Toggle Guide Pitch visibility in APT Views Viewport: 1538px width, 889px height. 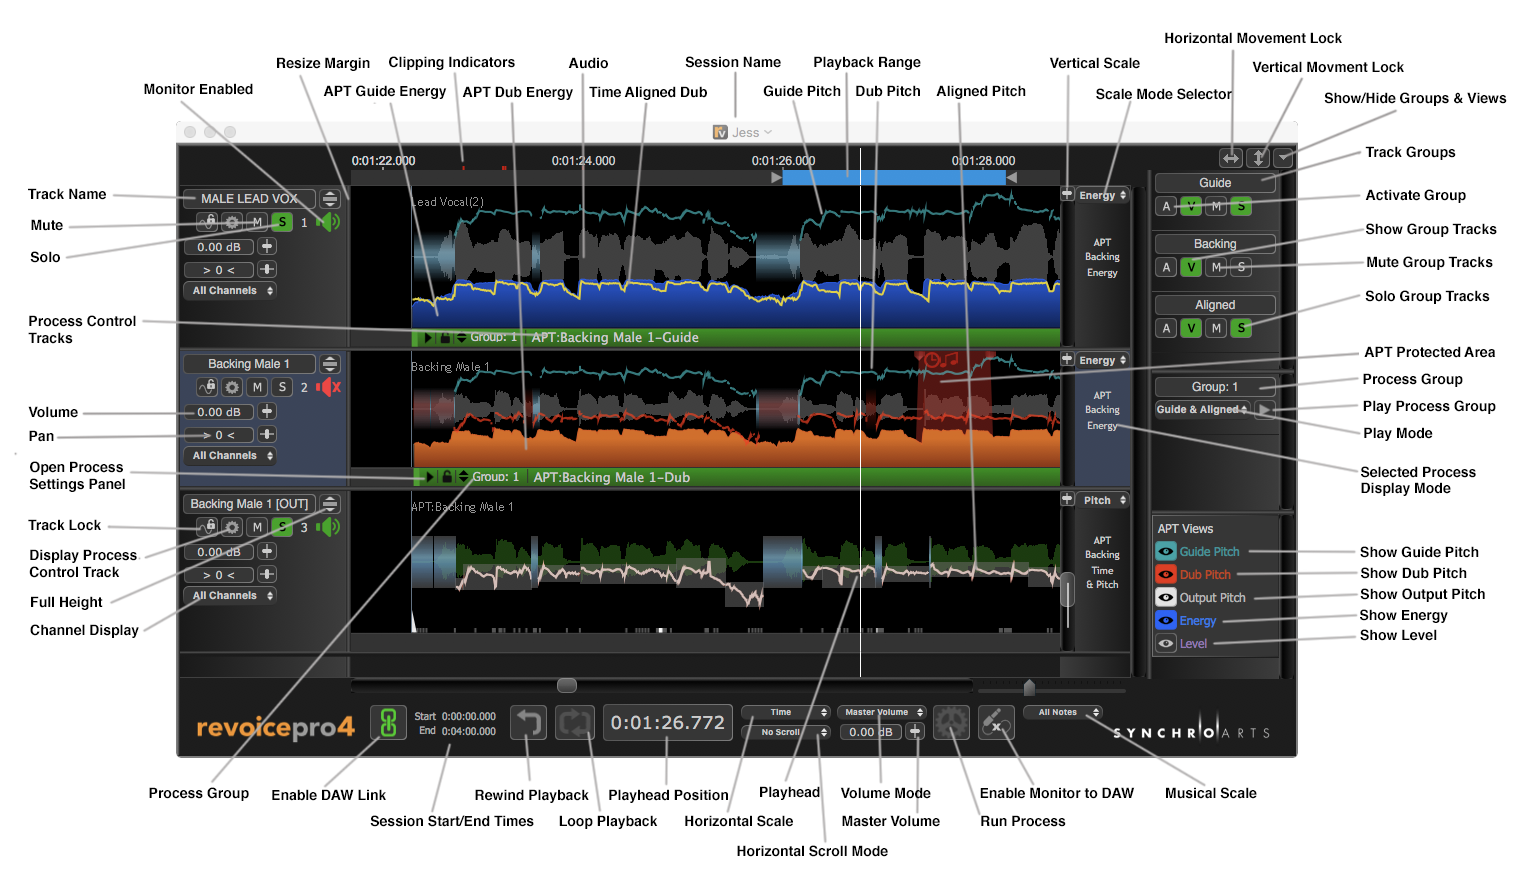click(x=1166, y=551)
